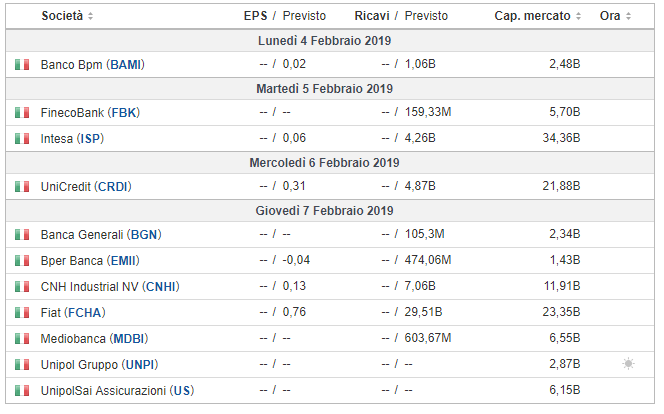Select the Martedì 5 Febbraio 2019 date row
664x414 pixels.
point(330,88)
